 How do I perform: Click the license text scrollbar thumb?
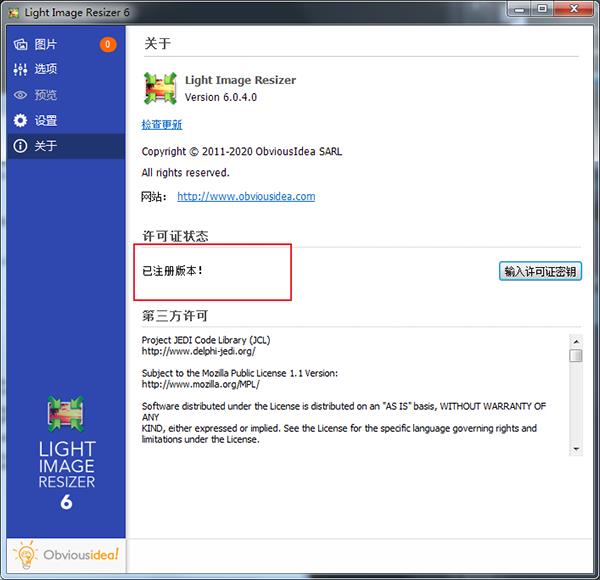(576, 355)
